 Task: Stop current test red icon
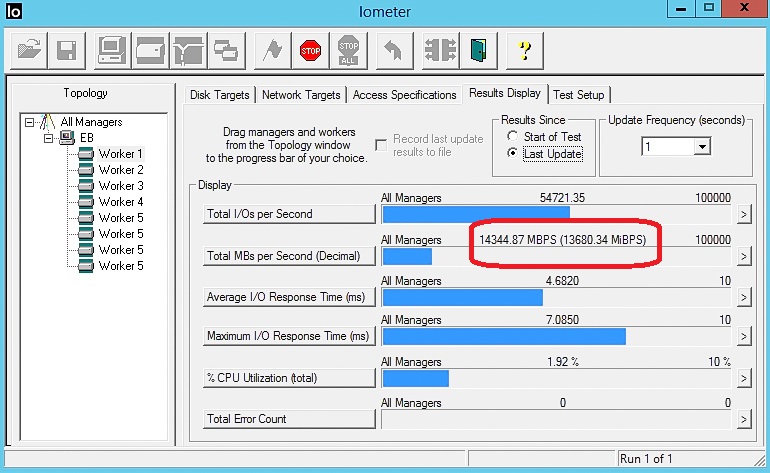310,50
